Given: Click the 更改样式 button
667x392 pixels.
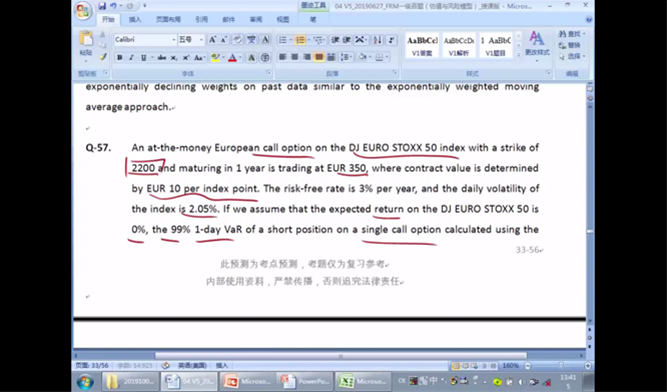Looking at the screenshot, I should [x=537, y=44].
